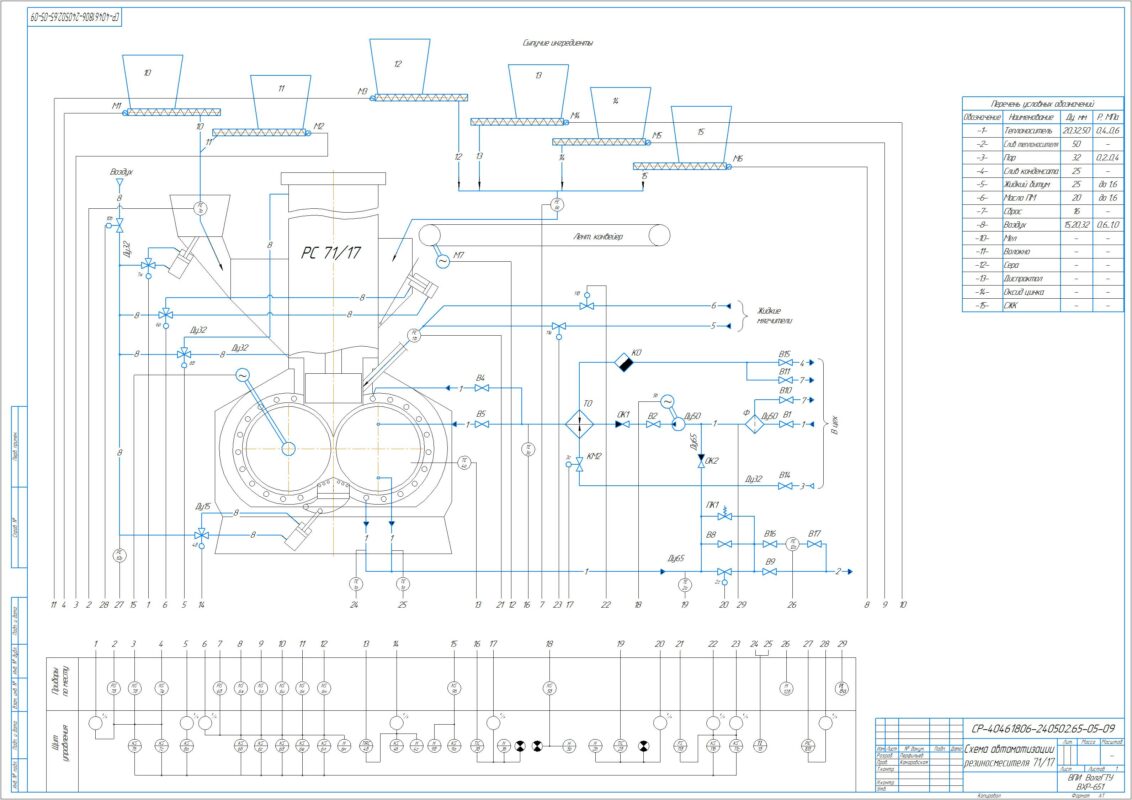The width and height of the screenshot is (1132, 800).
Task: Click screw conveyor motor label M3
Action: coord(363,92)
